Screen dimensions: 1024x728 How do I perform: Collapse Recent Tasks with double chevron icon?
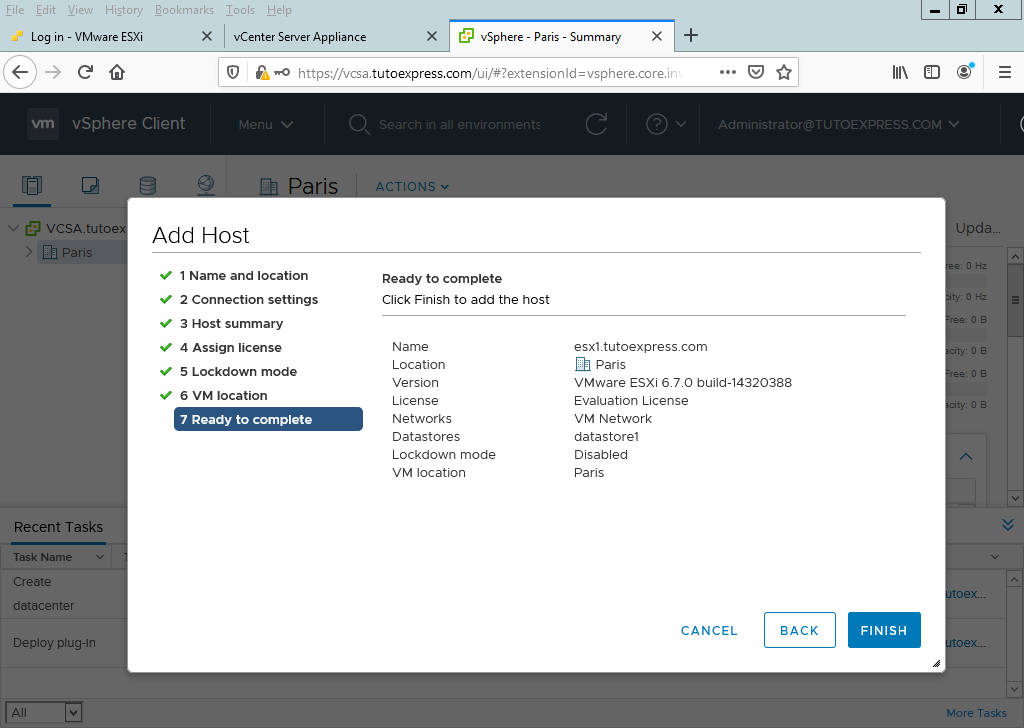1008,525
